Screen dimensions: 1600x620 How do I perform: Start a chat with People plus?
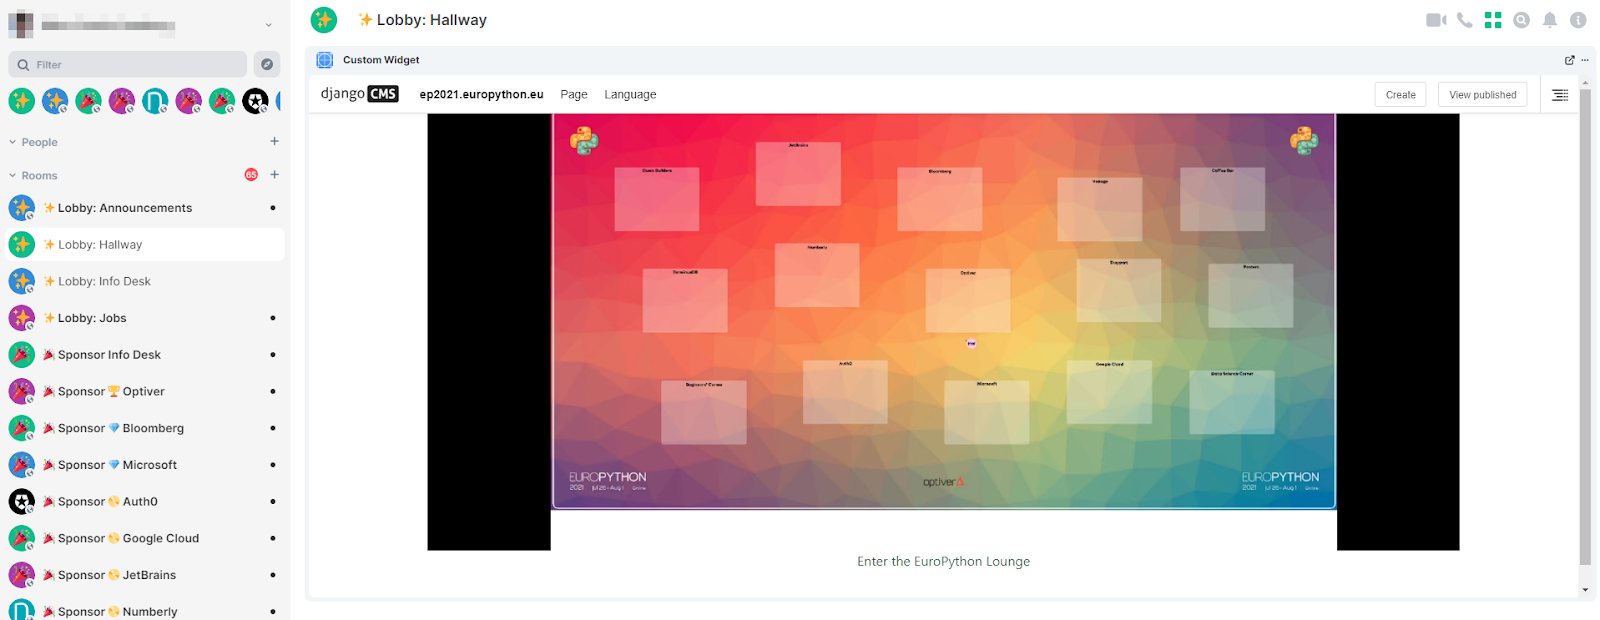click(275, 141)
